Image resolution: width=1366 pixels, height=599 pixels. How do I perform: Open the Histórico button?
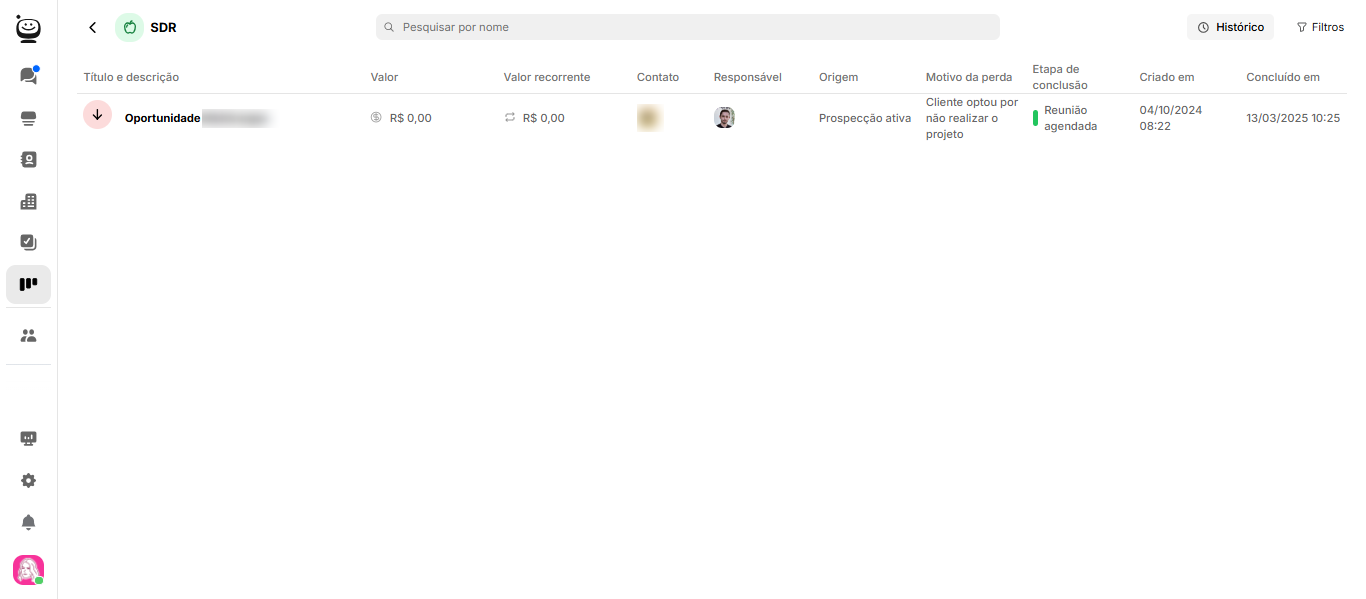[1230, 27]
